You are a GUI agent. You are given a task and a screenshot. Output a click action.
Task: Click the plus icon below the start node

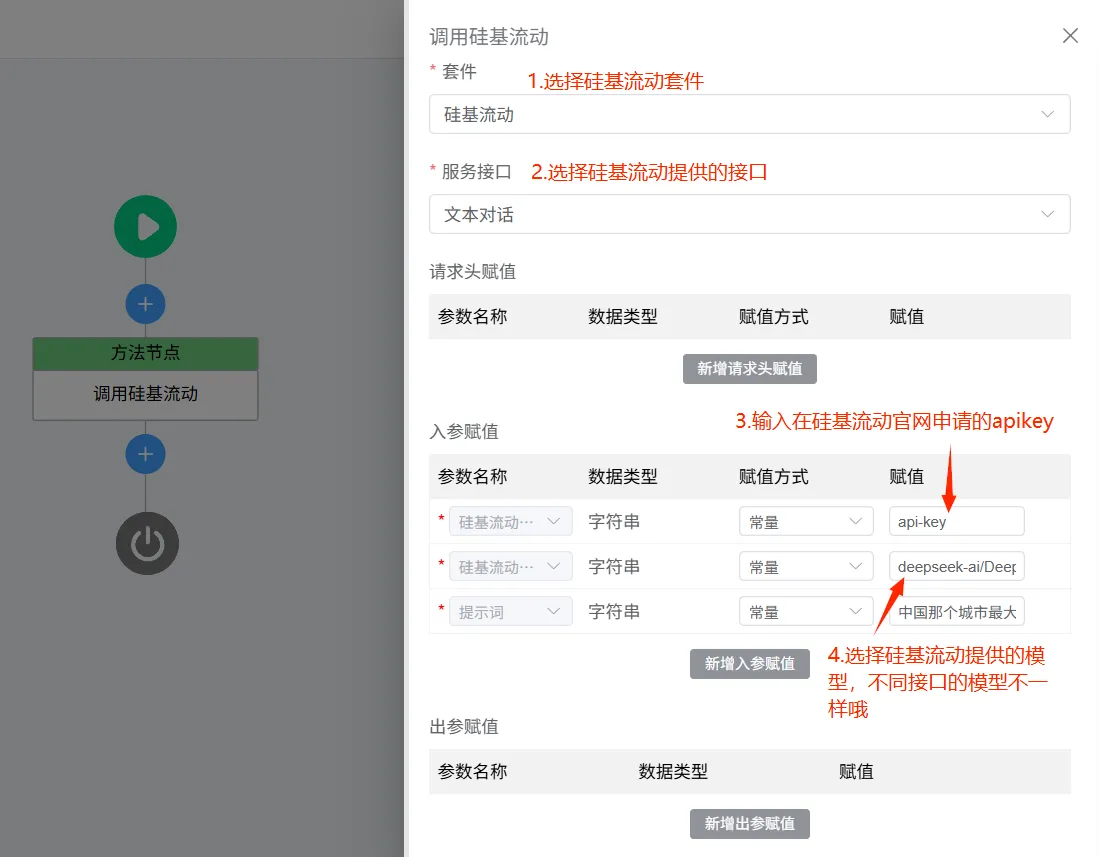(145, 304)
